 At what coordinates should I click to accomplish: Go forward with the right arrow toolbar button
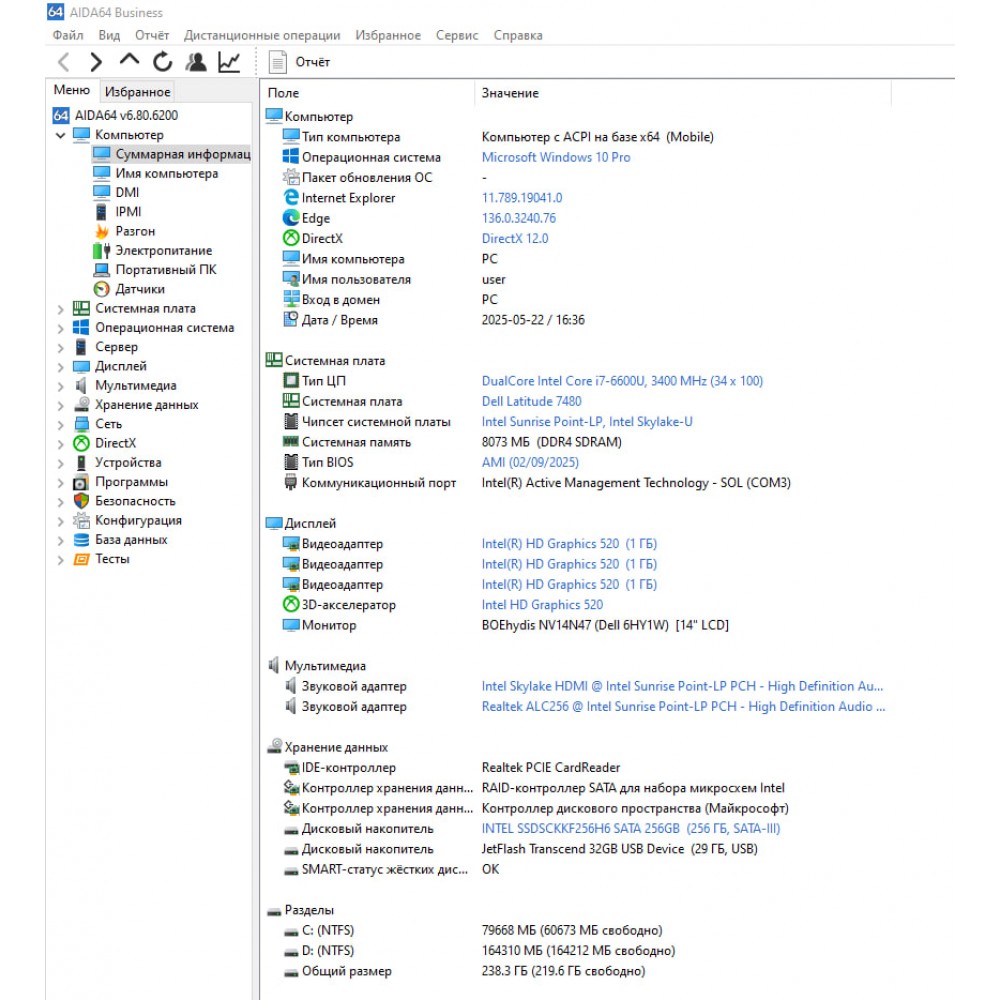pyautogui.click(x=96, y=62)
